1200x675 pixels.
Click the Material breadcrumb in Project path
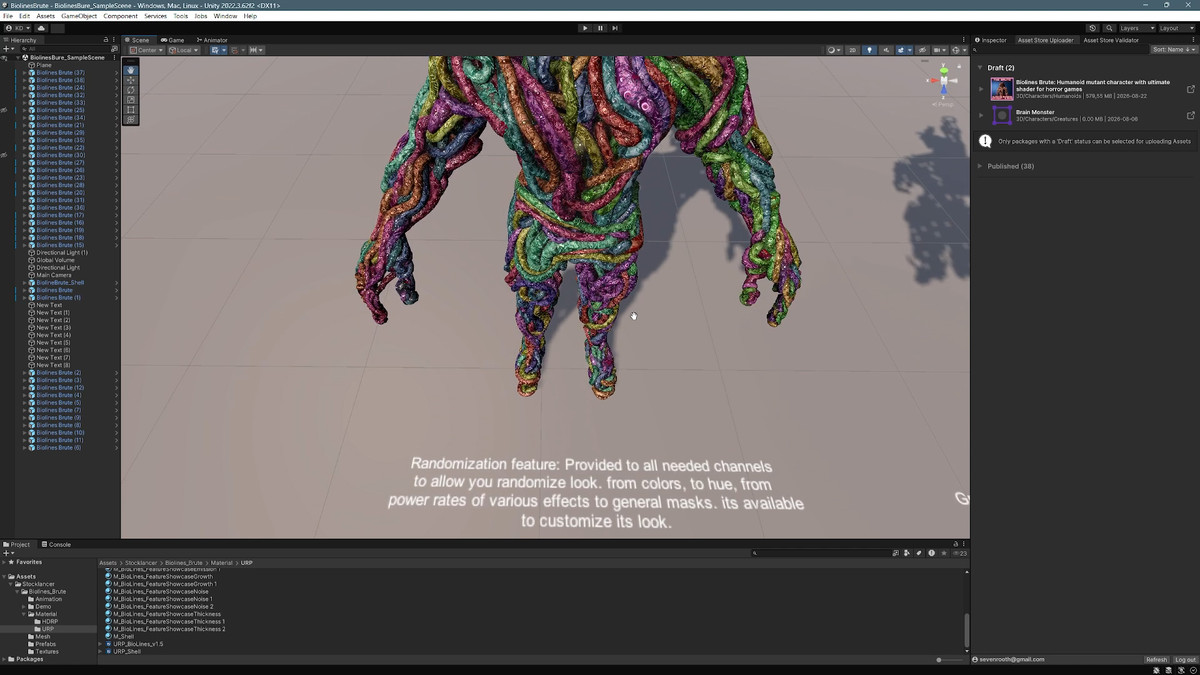coord(222,563)
